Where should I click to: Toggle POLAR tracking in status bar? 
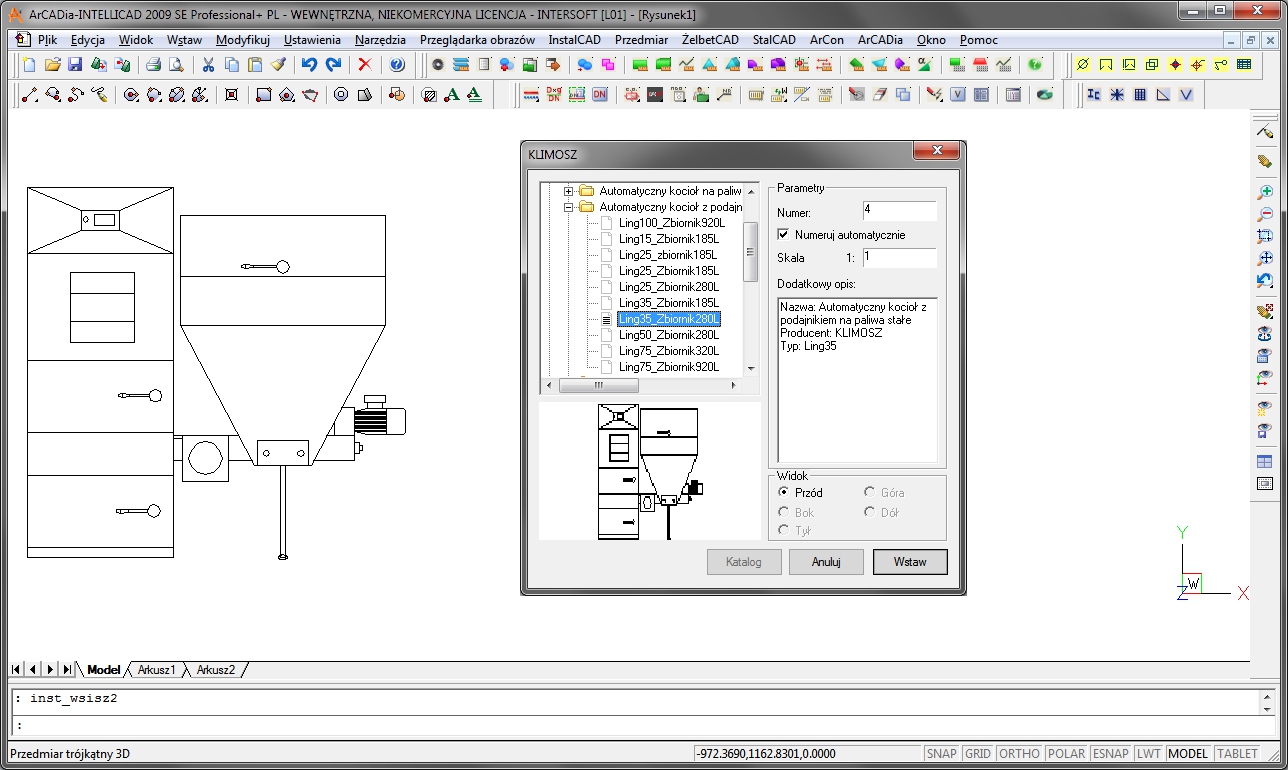pyautogui.click(x=1066, y=754)
